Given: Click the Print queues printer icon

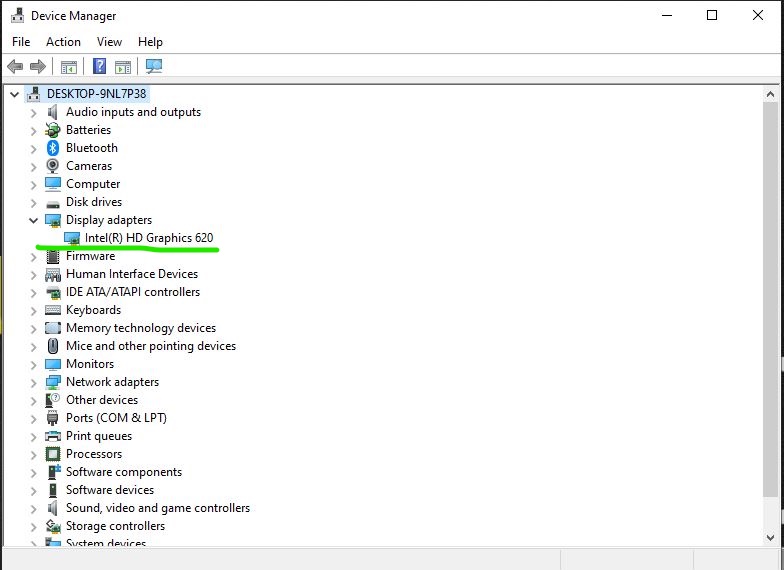Looking at the screenshot, I should [52, 436].
